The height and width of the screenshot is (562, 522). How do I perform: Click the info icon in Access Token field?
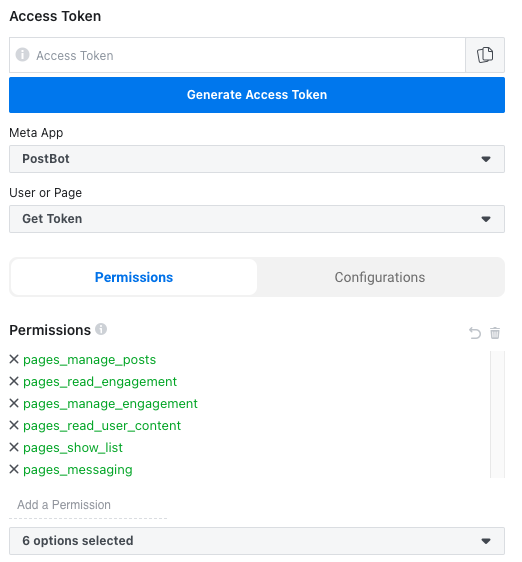point(22,55)
